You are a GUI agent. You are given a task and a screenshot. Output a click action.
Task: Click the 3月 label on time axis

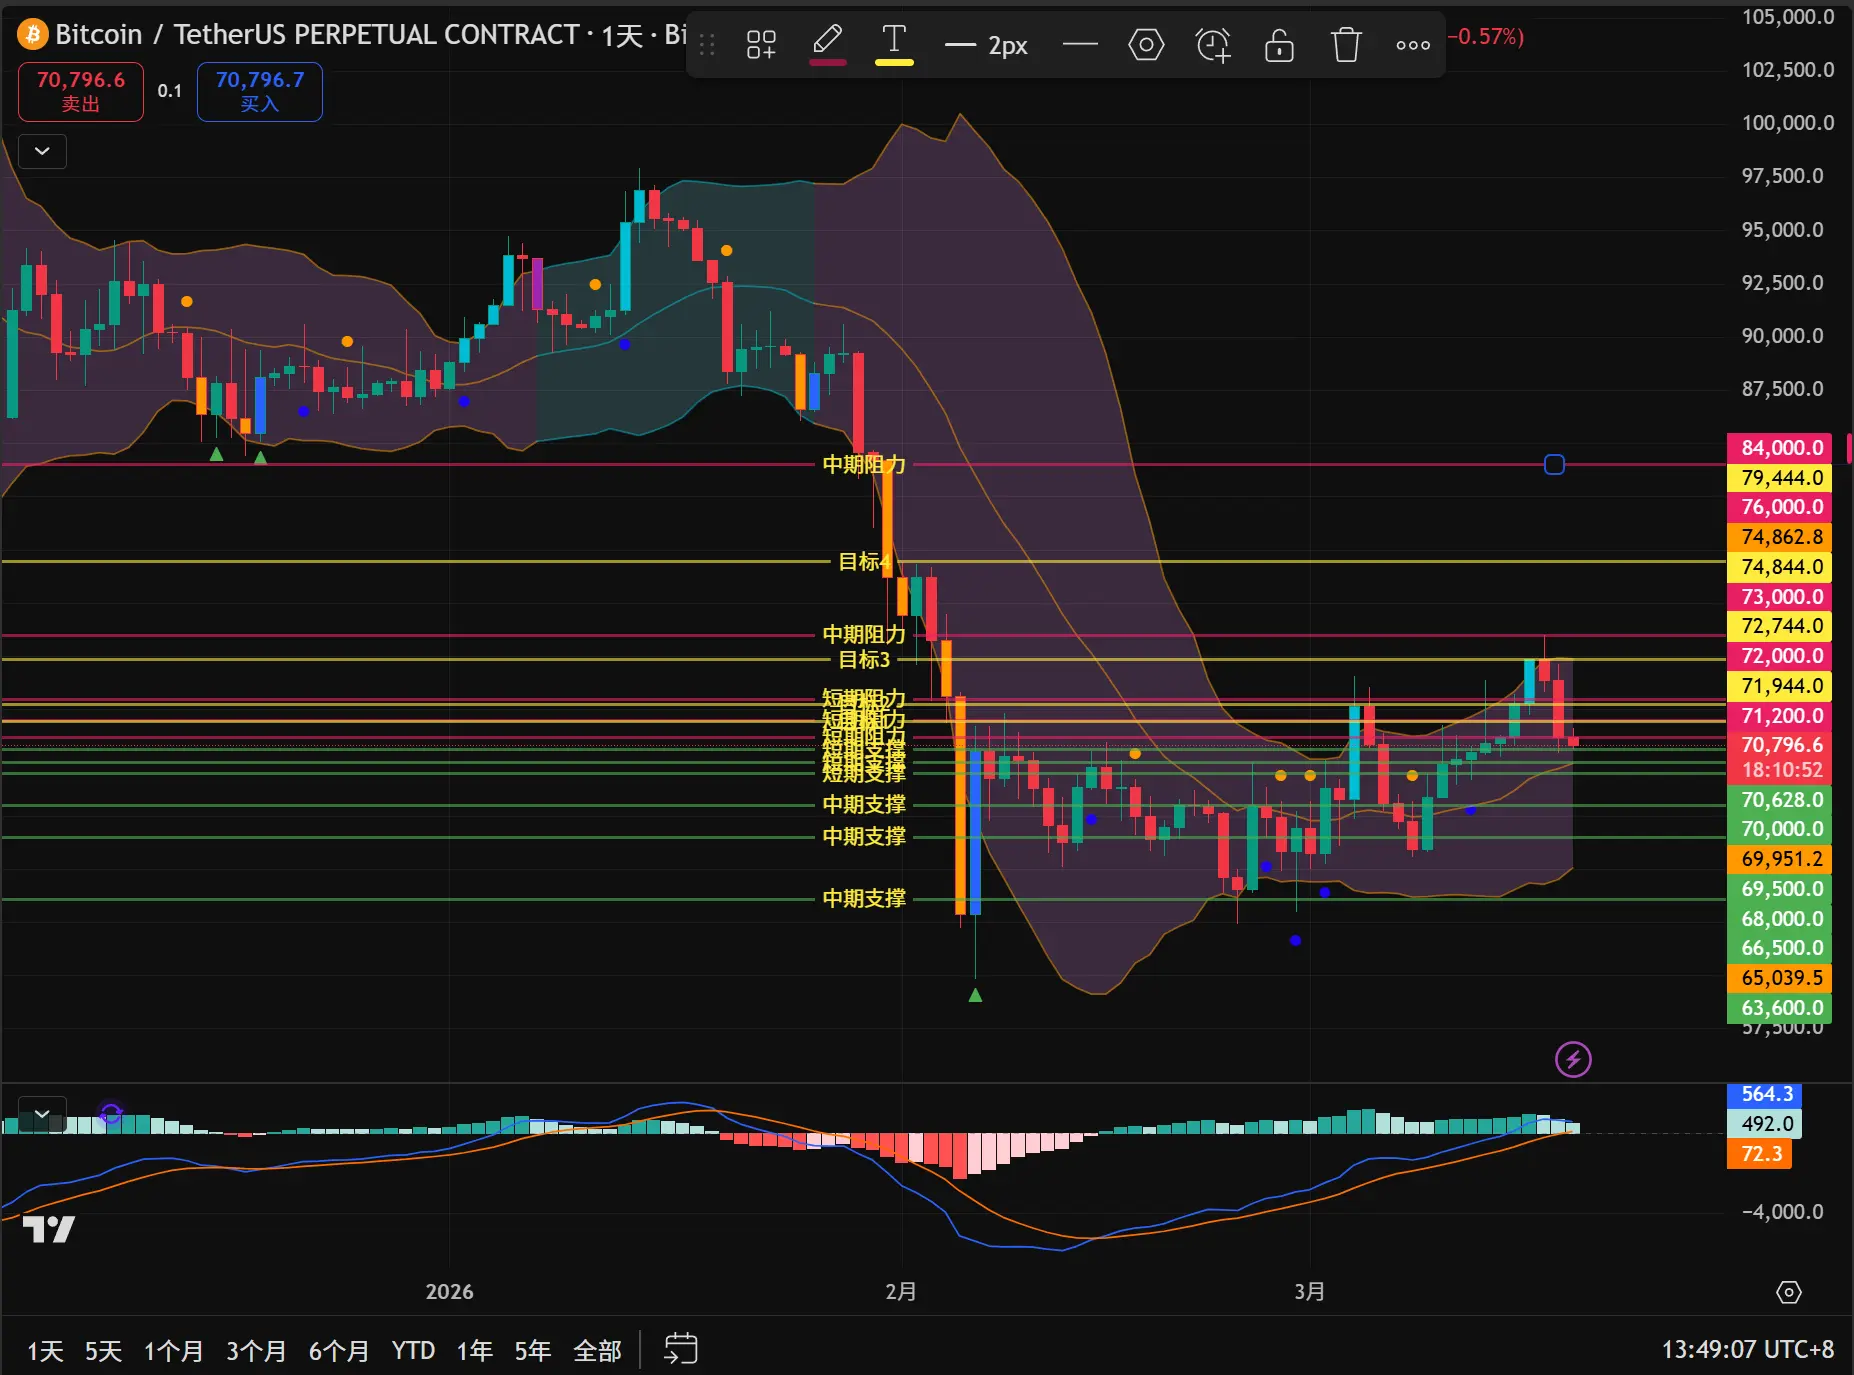(1310, 1292)
